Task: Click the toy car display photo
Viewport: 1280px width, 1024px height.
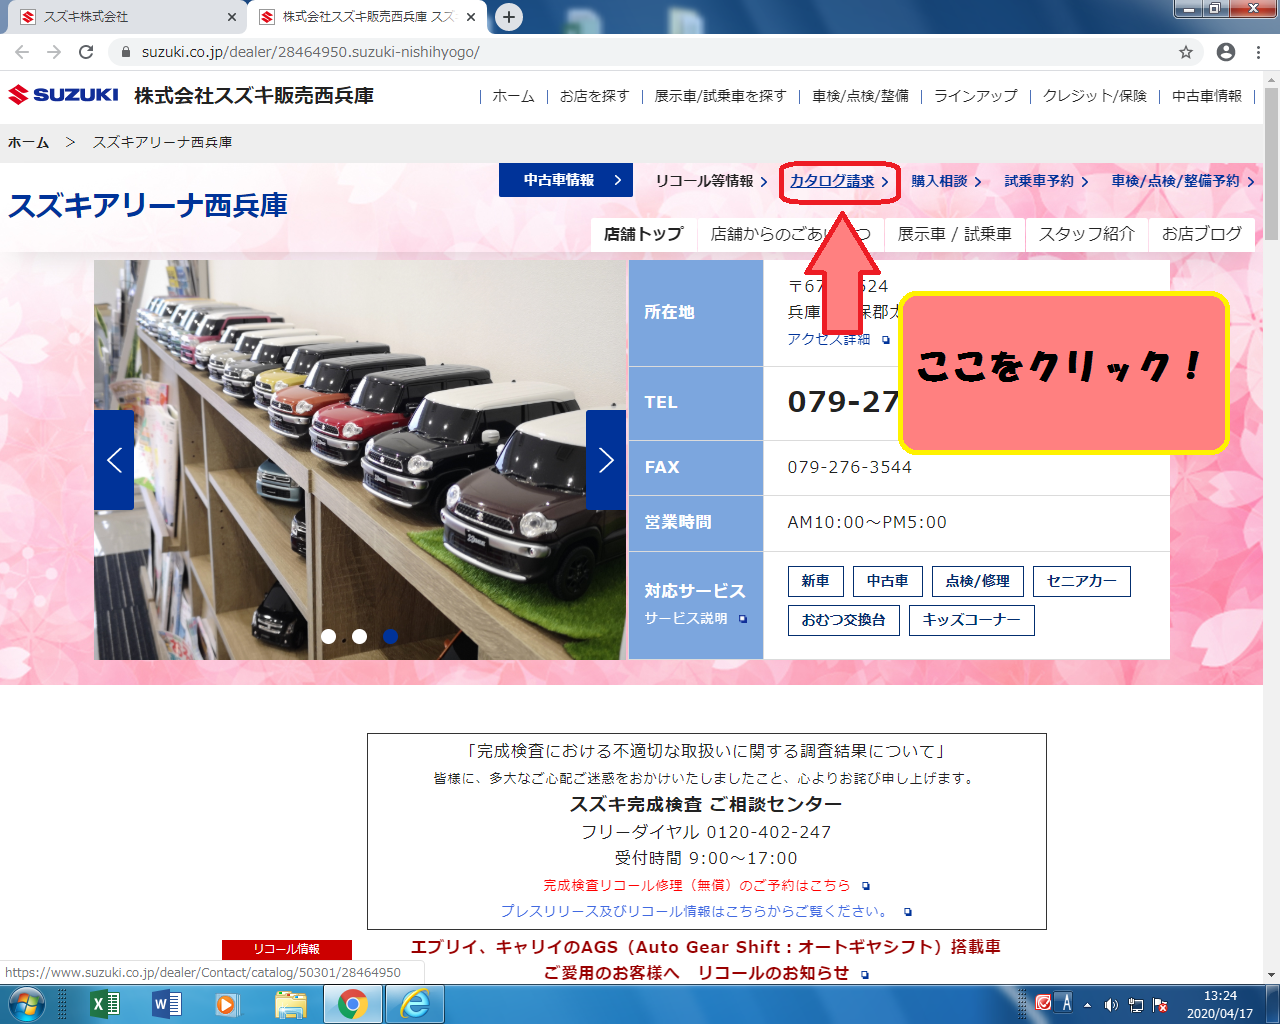Action: (x=360, y=460)
